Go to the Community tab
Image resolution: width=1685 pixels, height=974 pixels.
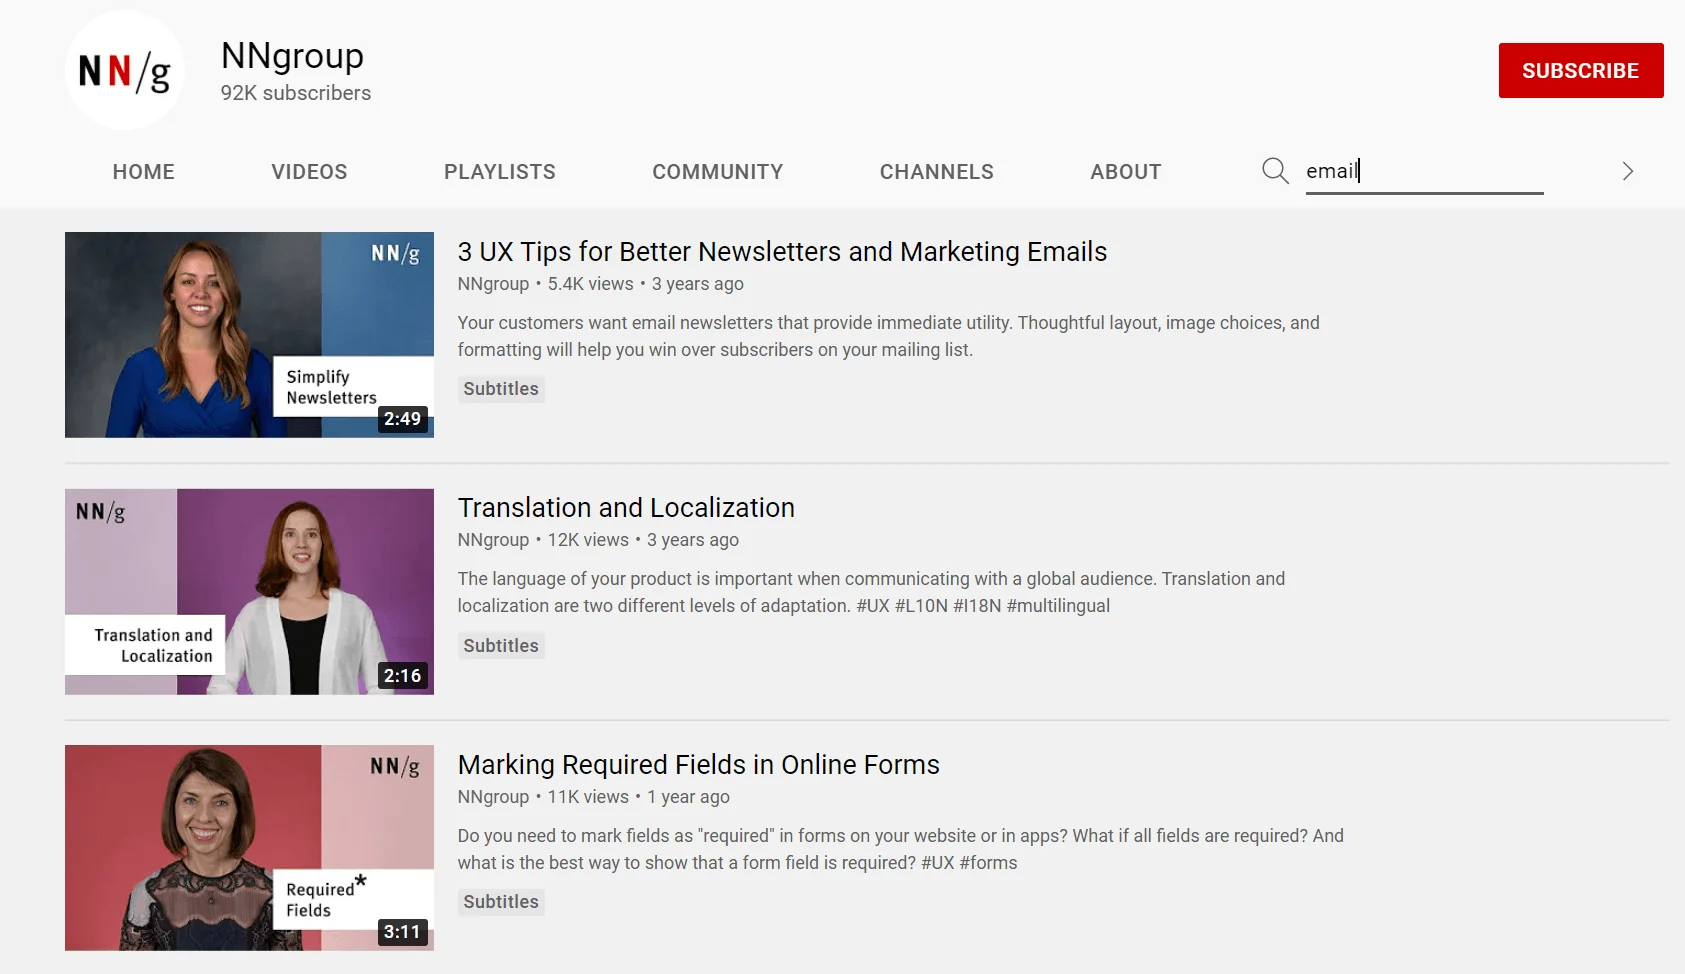coord(718,172)
